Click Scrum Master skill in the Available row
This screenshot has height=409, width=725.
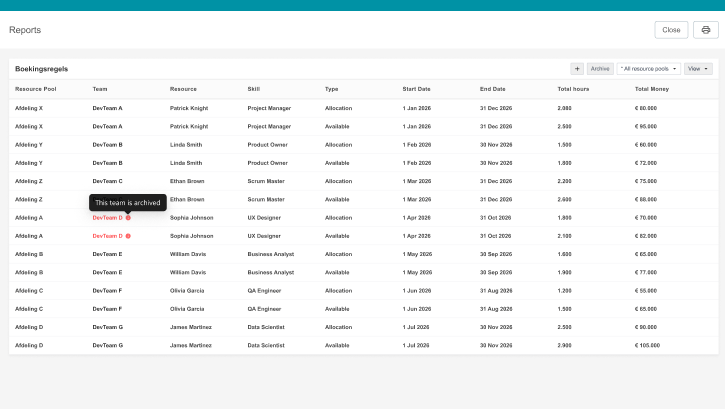266,199
